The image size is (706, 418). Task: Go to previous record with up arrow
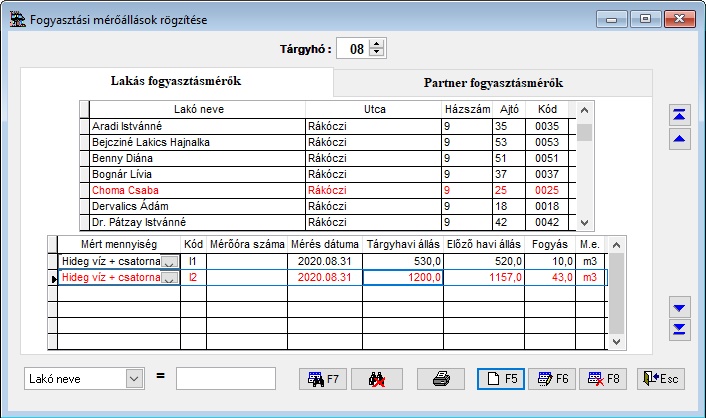point(680,140)
